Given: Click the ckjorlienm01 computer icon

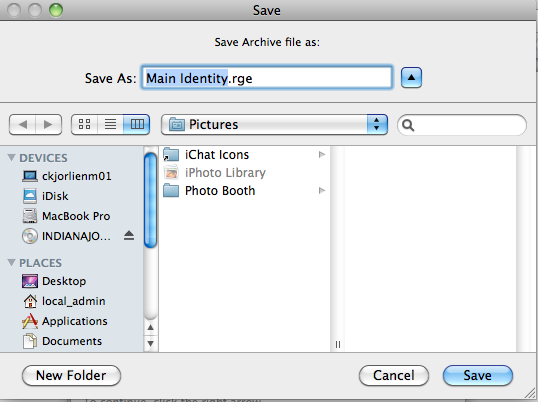Looking at the screenshot, I should click(30, 176).
